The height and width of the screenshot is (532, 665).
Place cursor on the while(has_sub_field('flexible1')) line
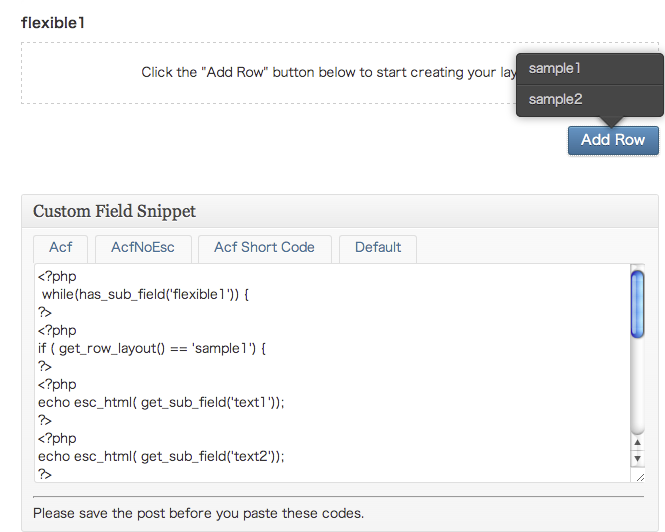(145, 294)
